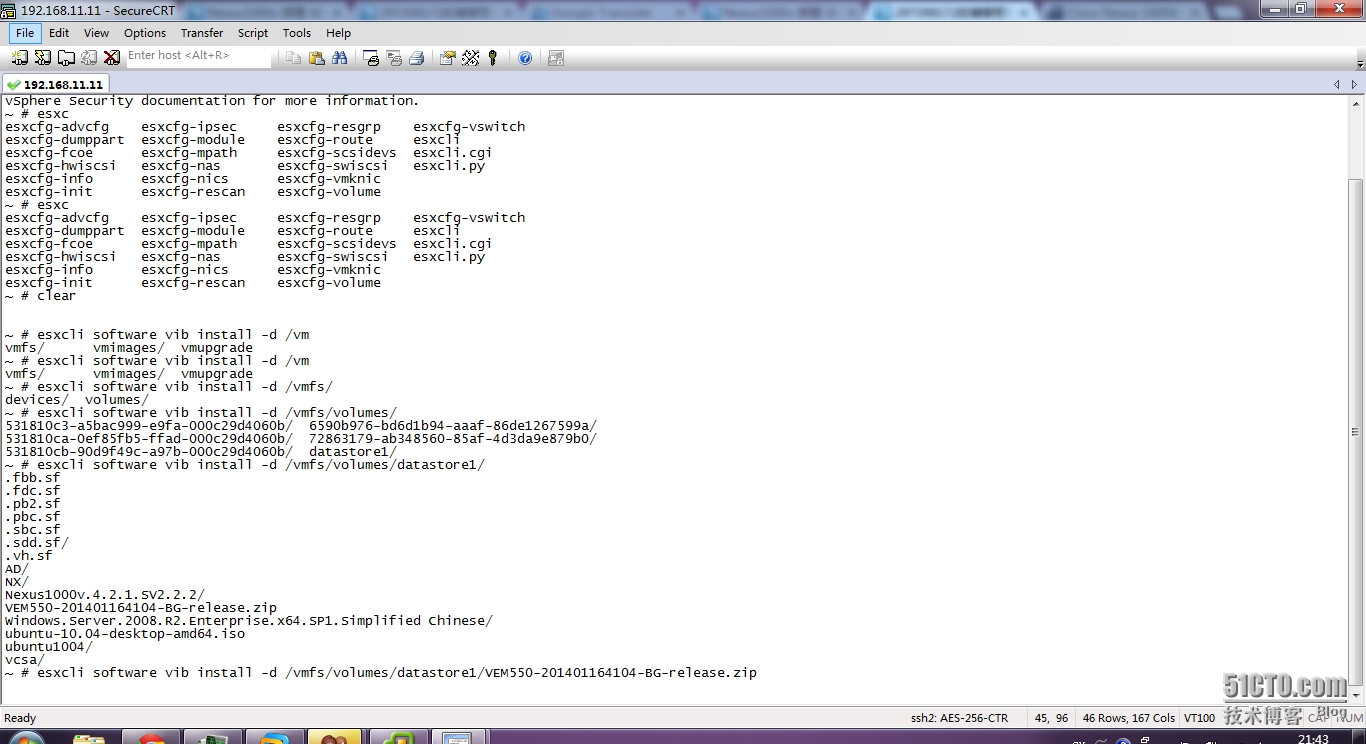Screen dimensions: 1366x744
Task: Click the esxcfg-vswitch text in first listing
Action: (x=469, y=127)
